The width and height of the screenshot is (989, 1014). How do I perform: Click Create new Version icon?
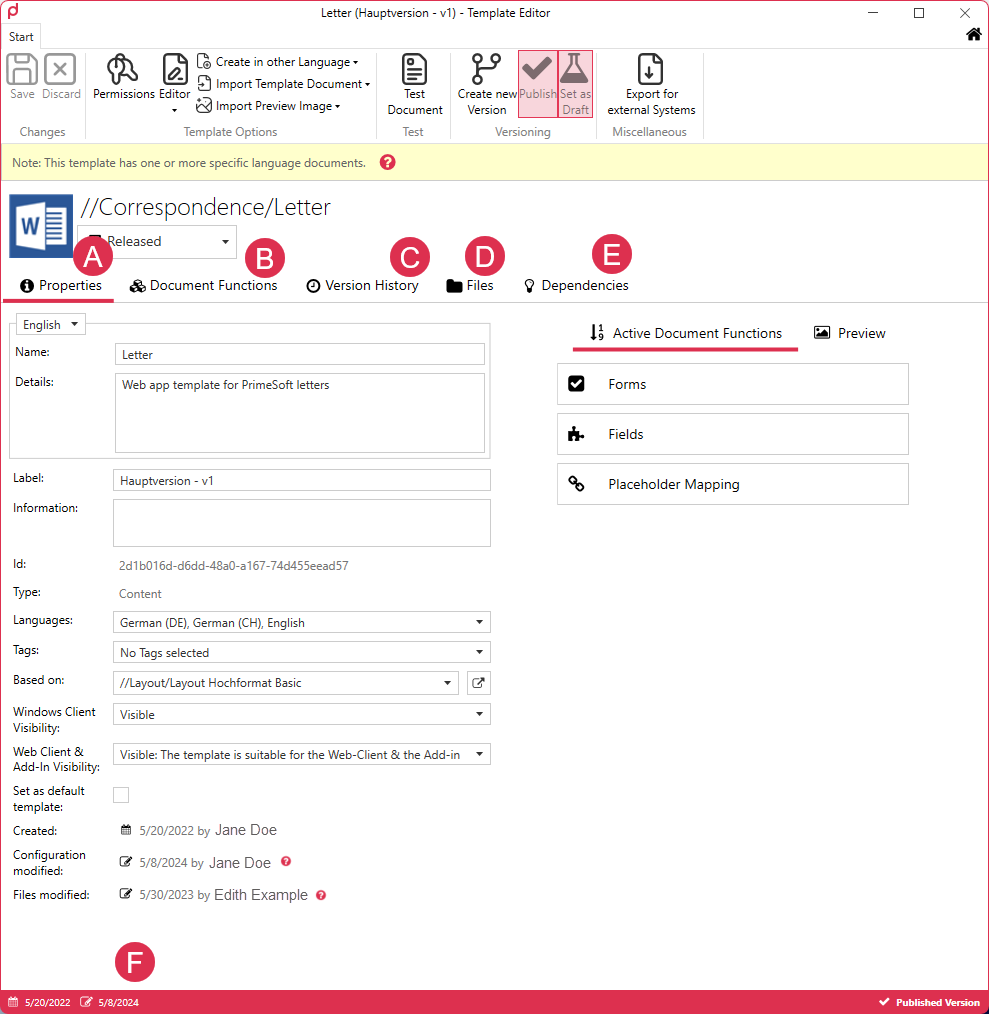pos(486,69)
